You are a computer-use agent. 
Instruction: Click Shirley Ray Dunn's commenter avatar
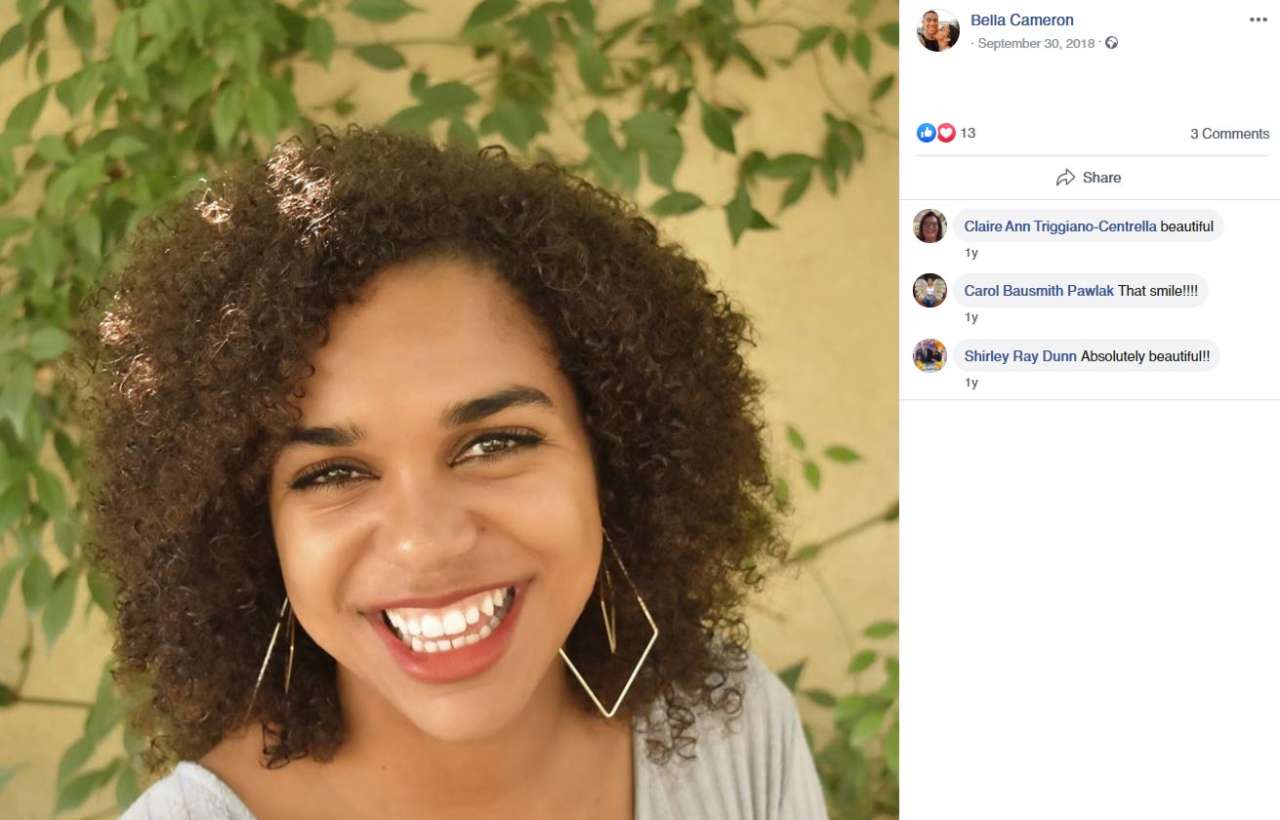pos(930,356)
